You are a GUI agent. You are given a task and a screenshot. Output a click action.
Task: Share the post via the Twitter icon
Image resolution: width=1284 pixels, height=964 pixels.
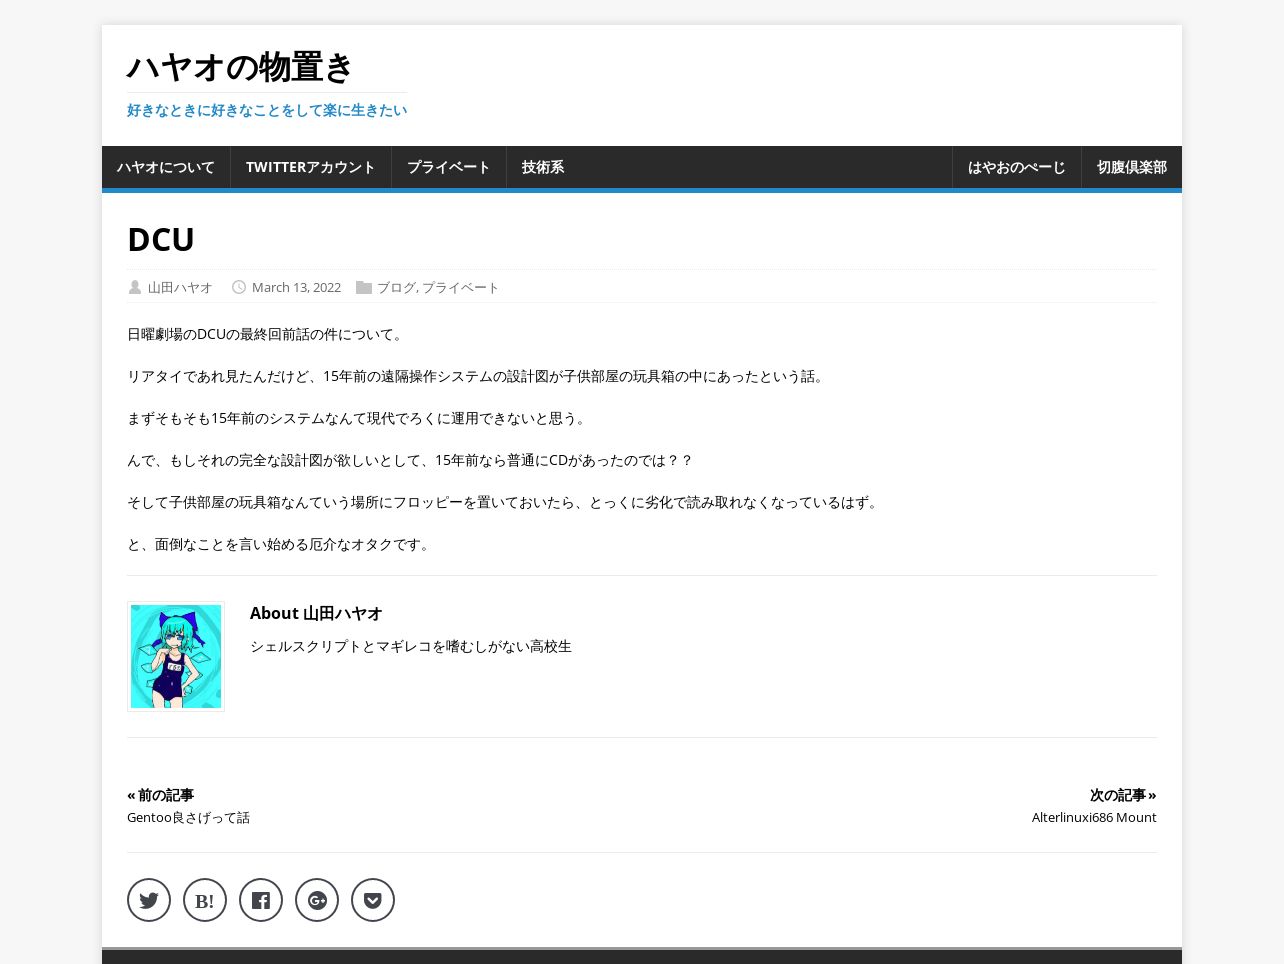tap(149, 900)
